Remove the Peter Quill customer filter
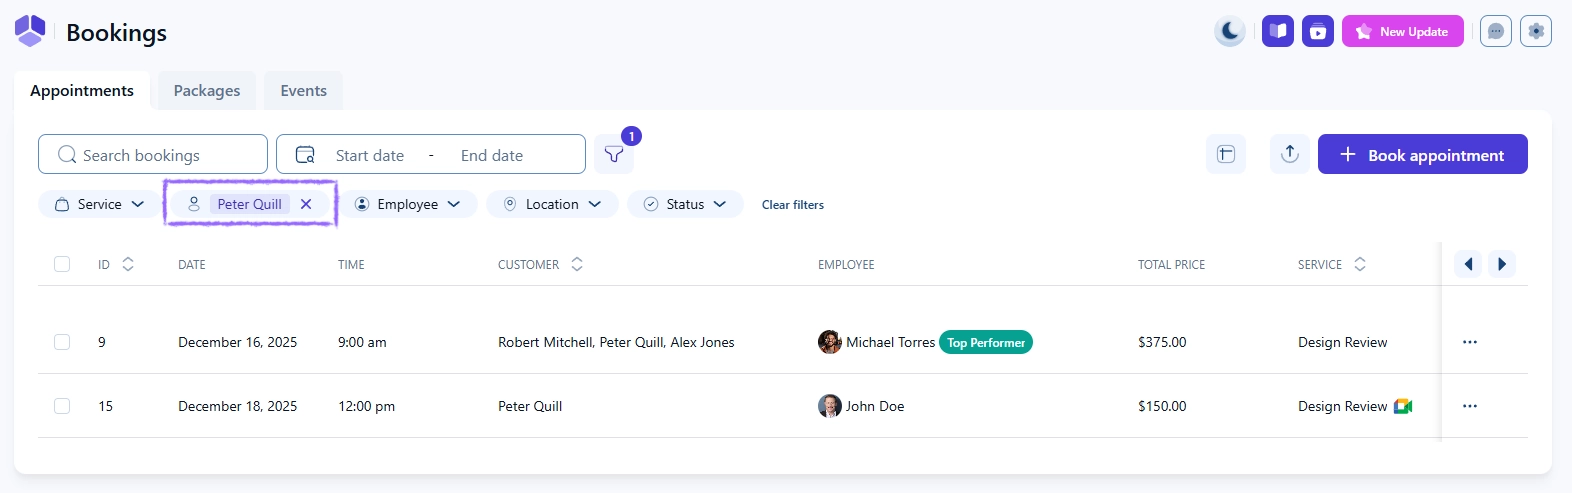 point(306,204)
